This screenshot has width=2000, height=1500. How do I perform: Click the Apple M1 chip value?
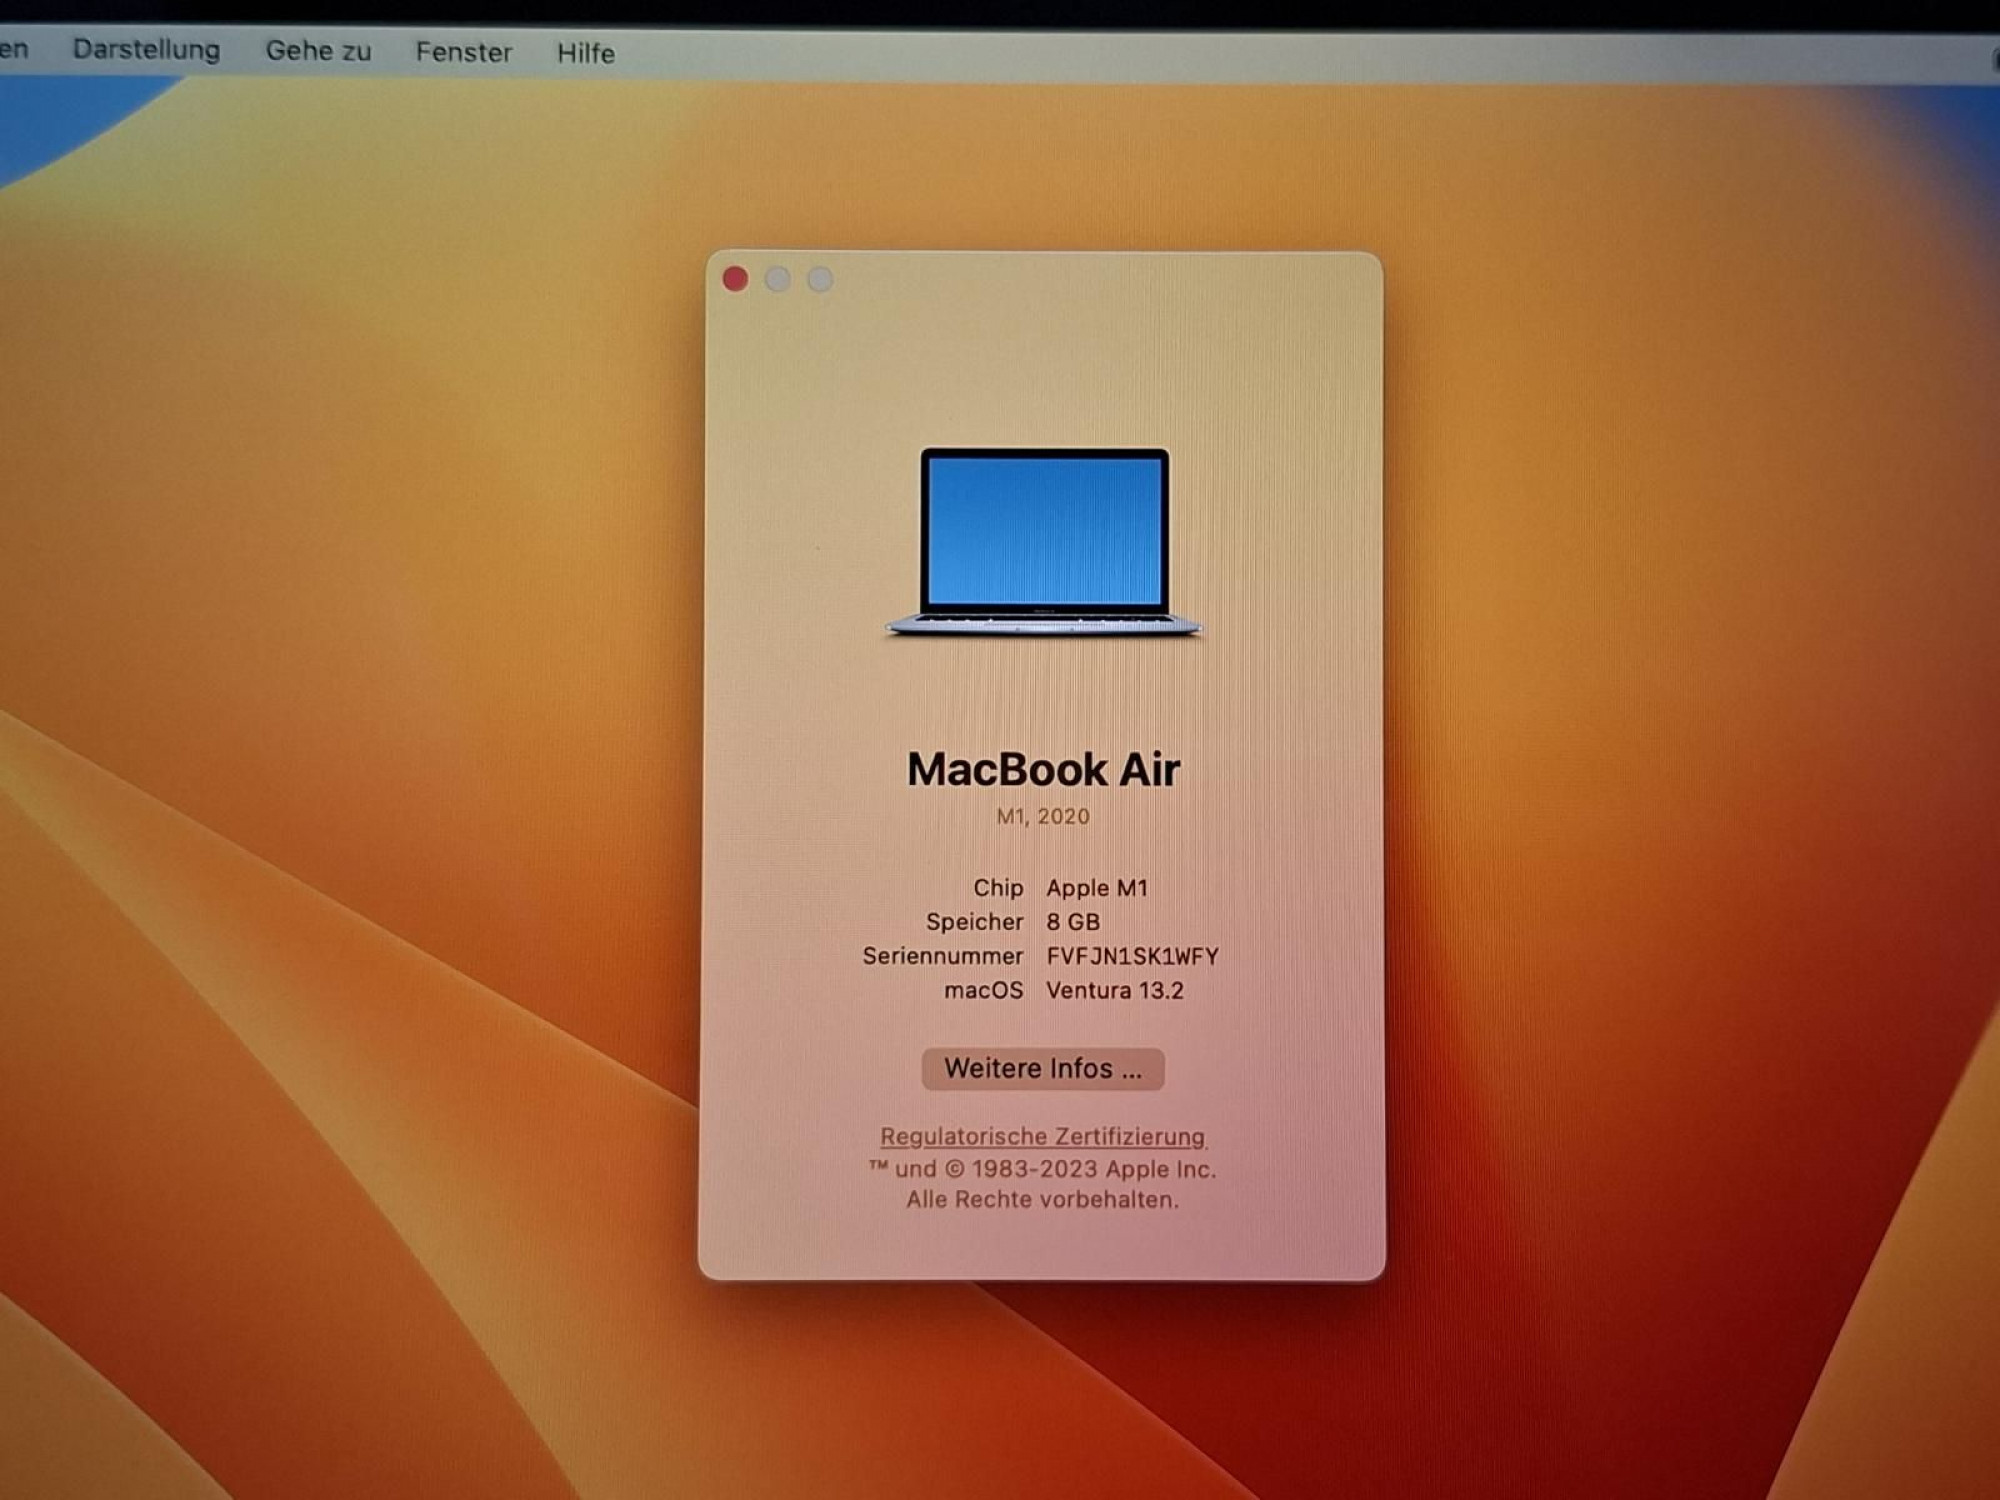(1097, 888)
